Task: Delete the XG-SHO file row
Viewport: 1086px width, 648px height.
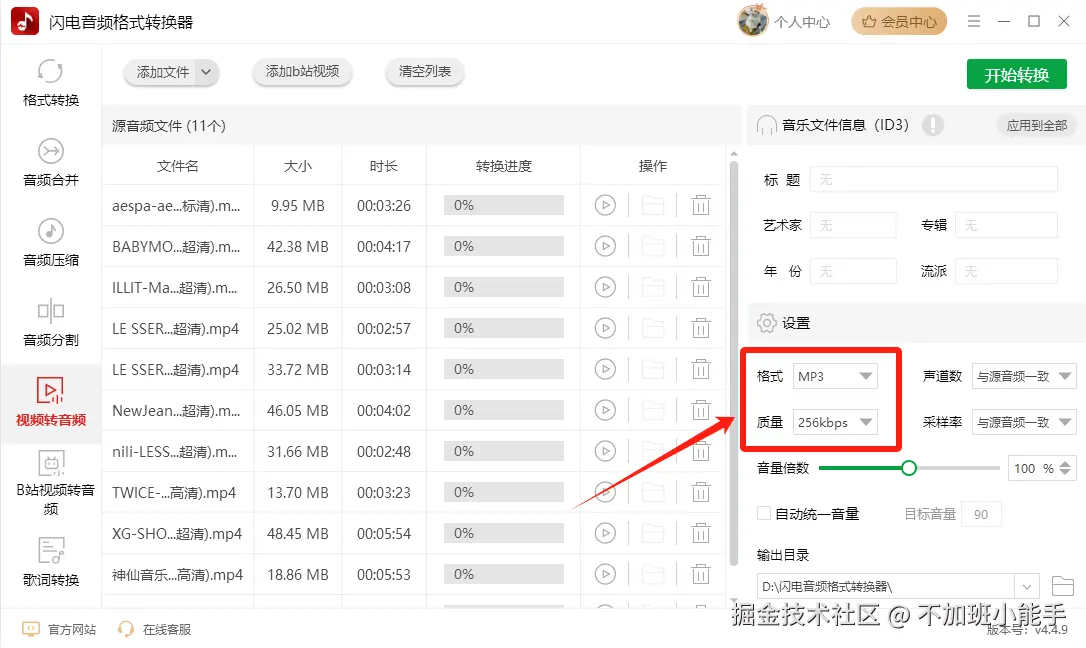Action: 701,534
